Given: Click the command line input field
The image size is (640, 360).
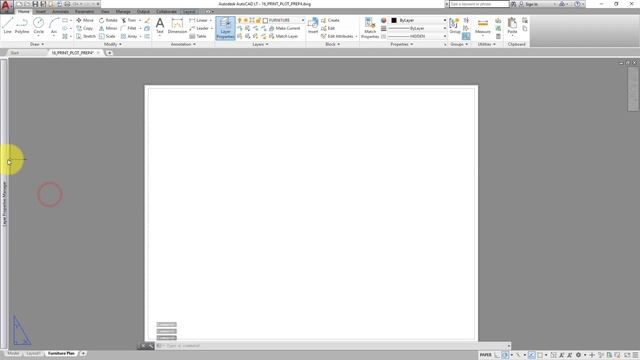Looking at the screenshot, I should pos(333,346).
